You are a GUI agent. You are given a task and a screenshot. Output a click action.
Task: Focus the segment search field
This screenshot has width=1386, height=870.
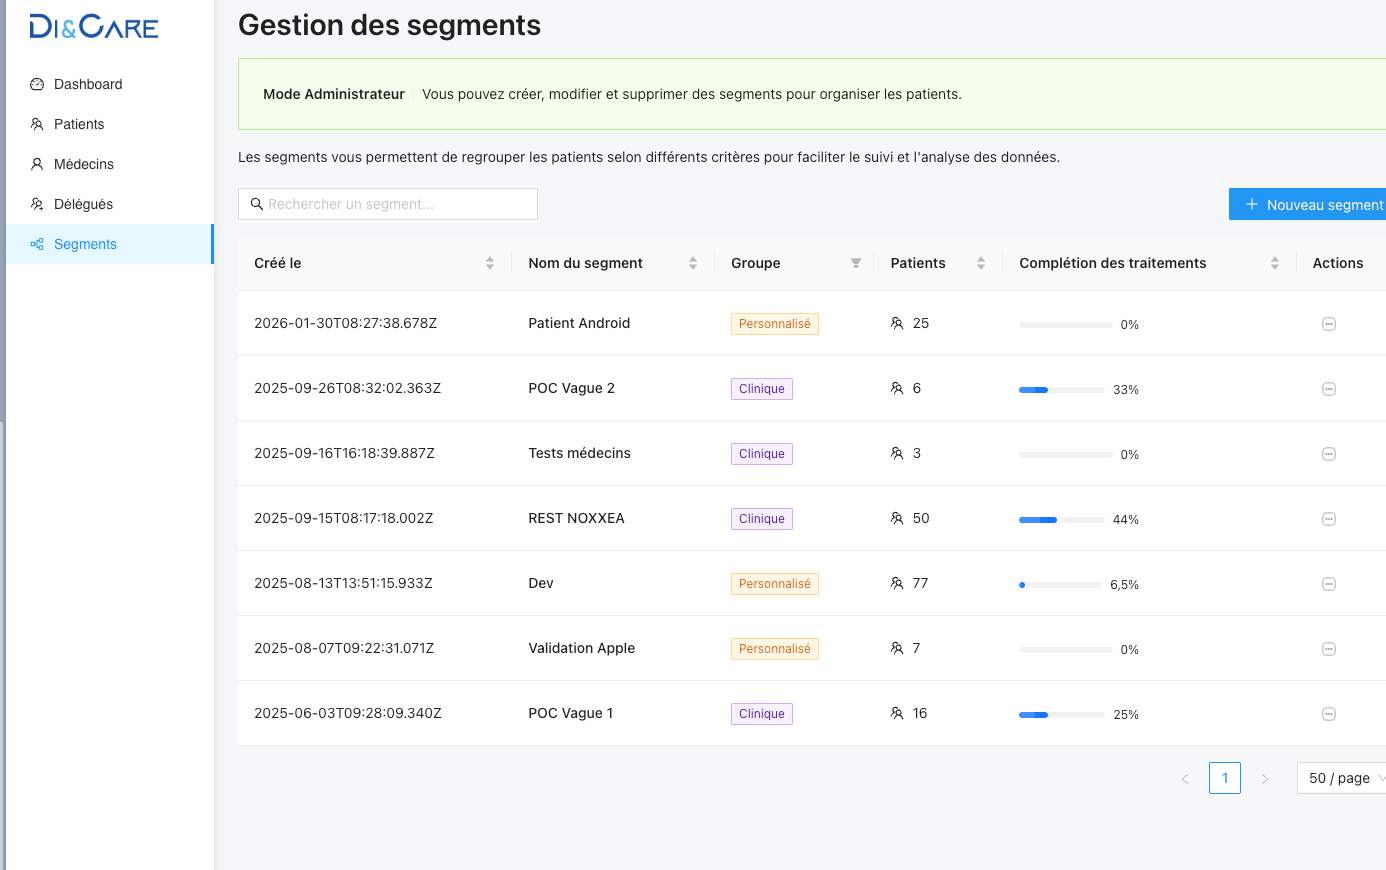388,204
